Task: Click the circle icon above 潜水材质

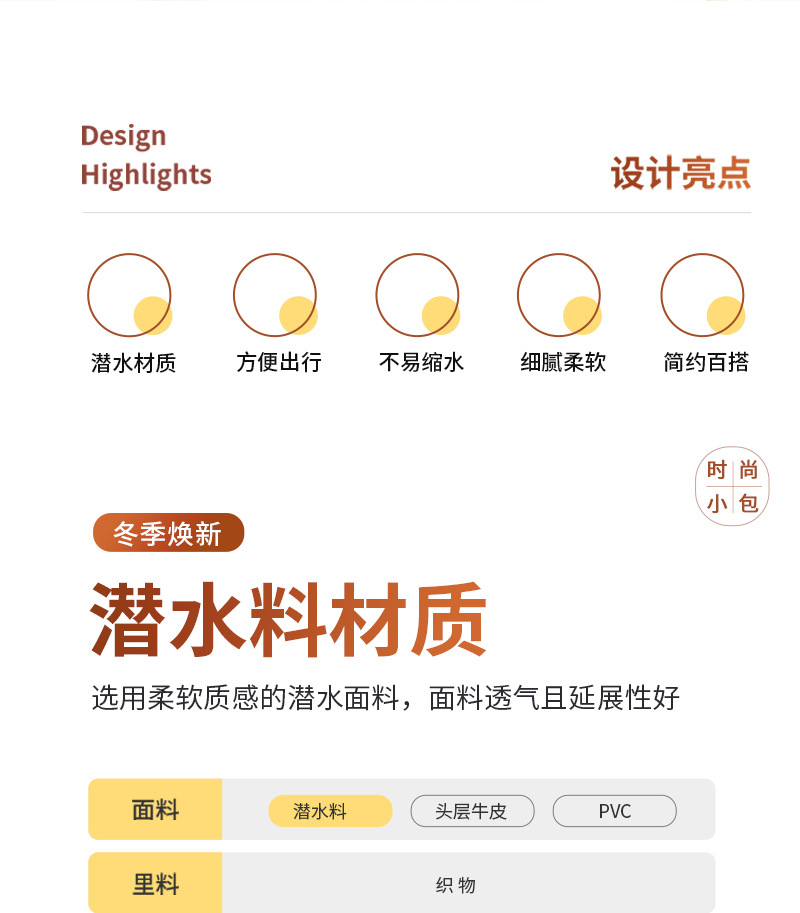Action: coord(129,296)
